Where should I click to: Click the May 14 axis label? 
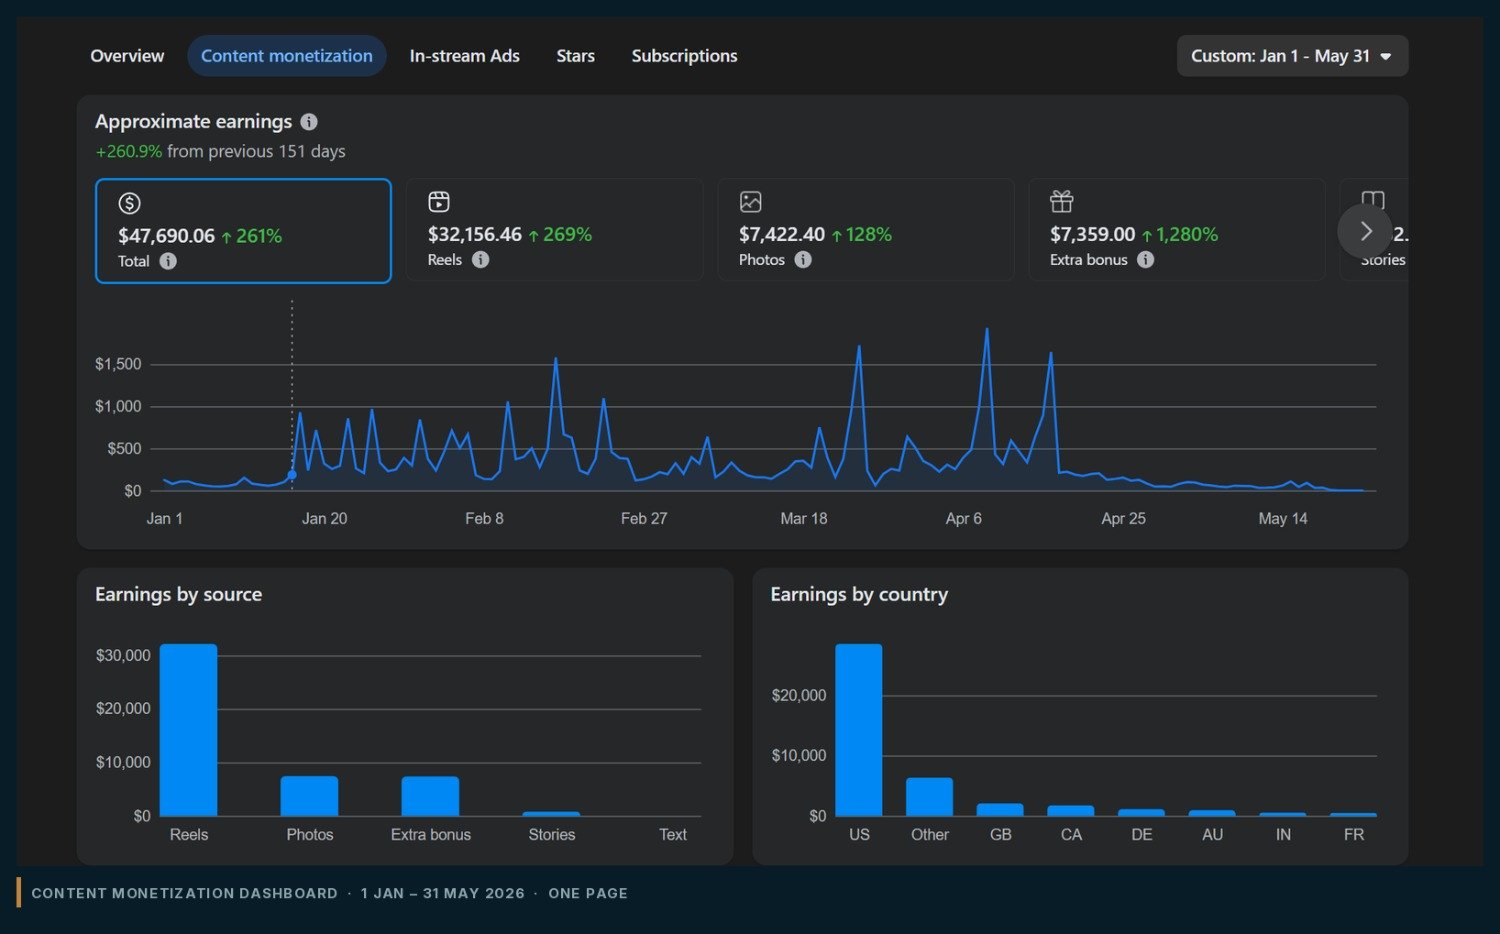coord(1283,519)
